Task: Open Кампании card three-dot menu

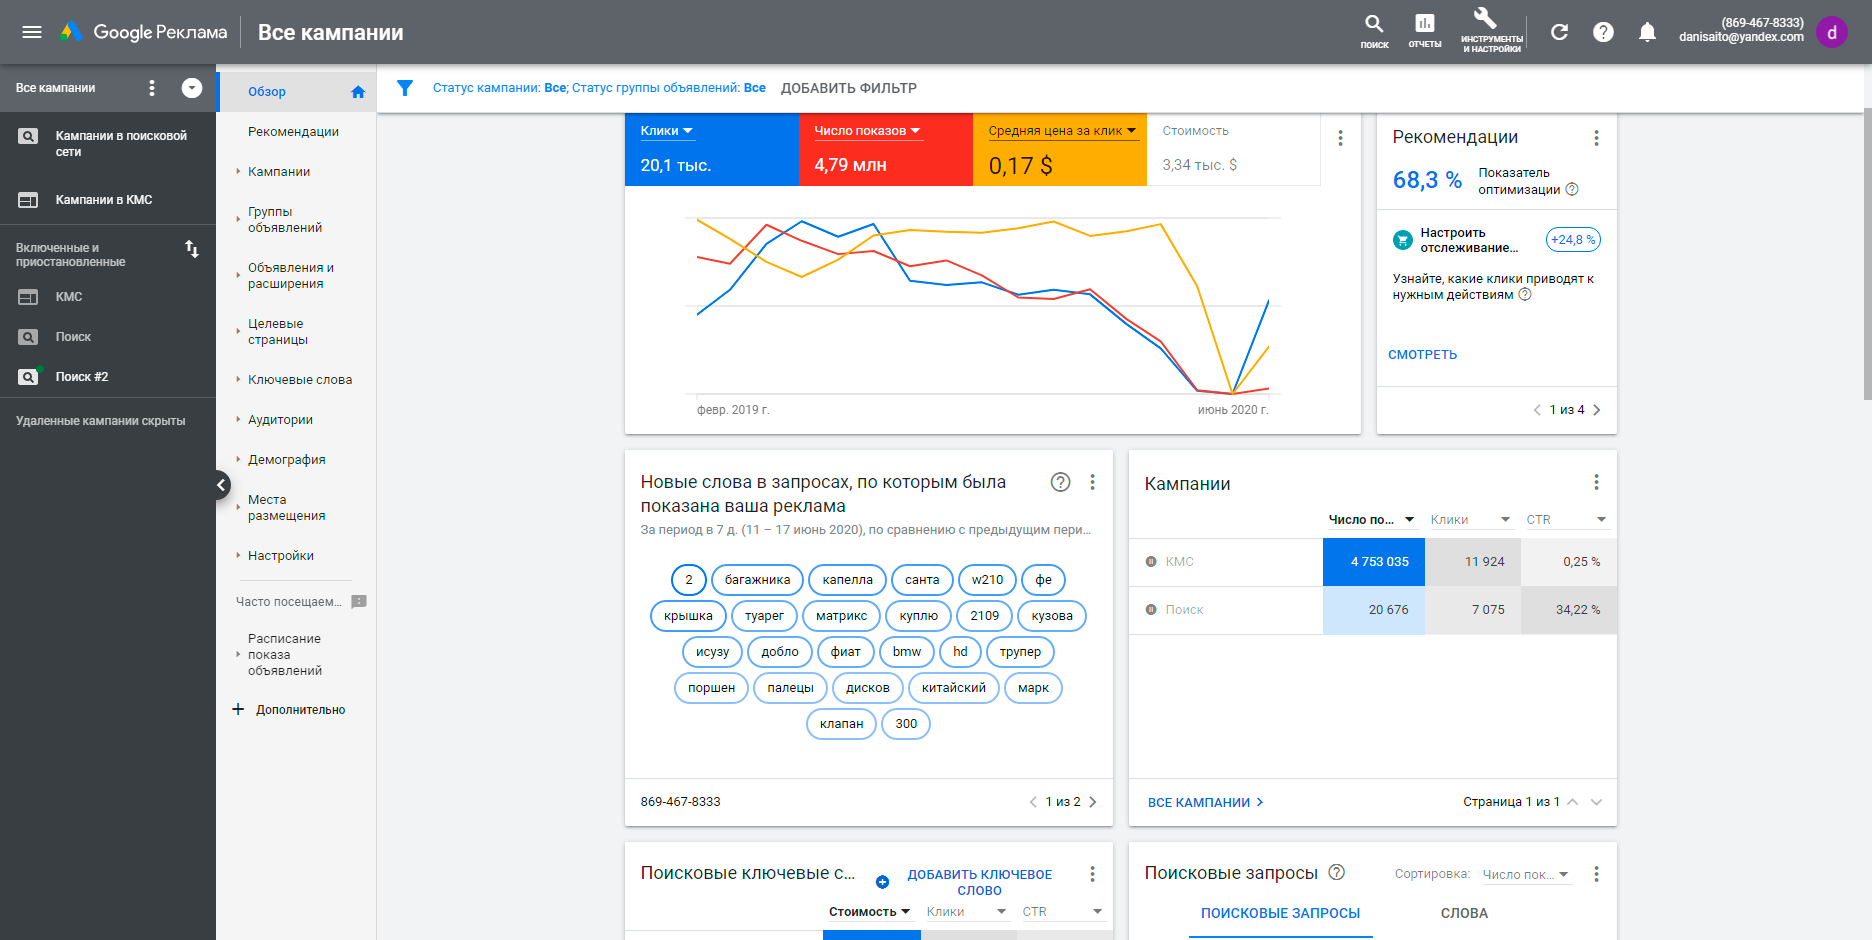Action: (1596, 482)
